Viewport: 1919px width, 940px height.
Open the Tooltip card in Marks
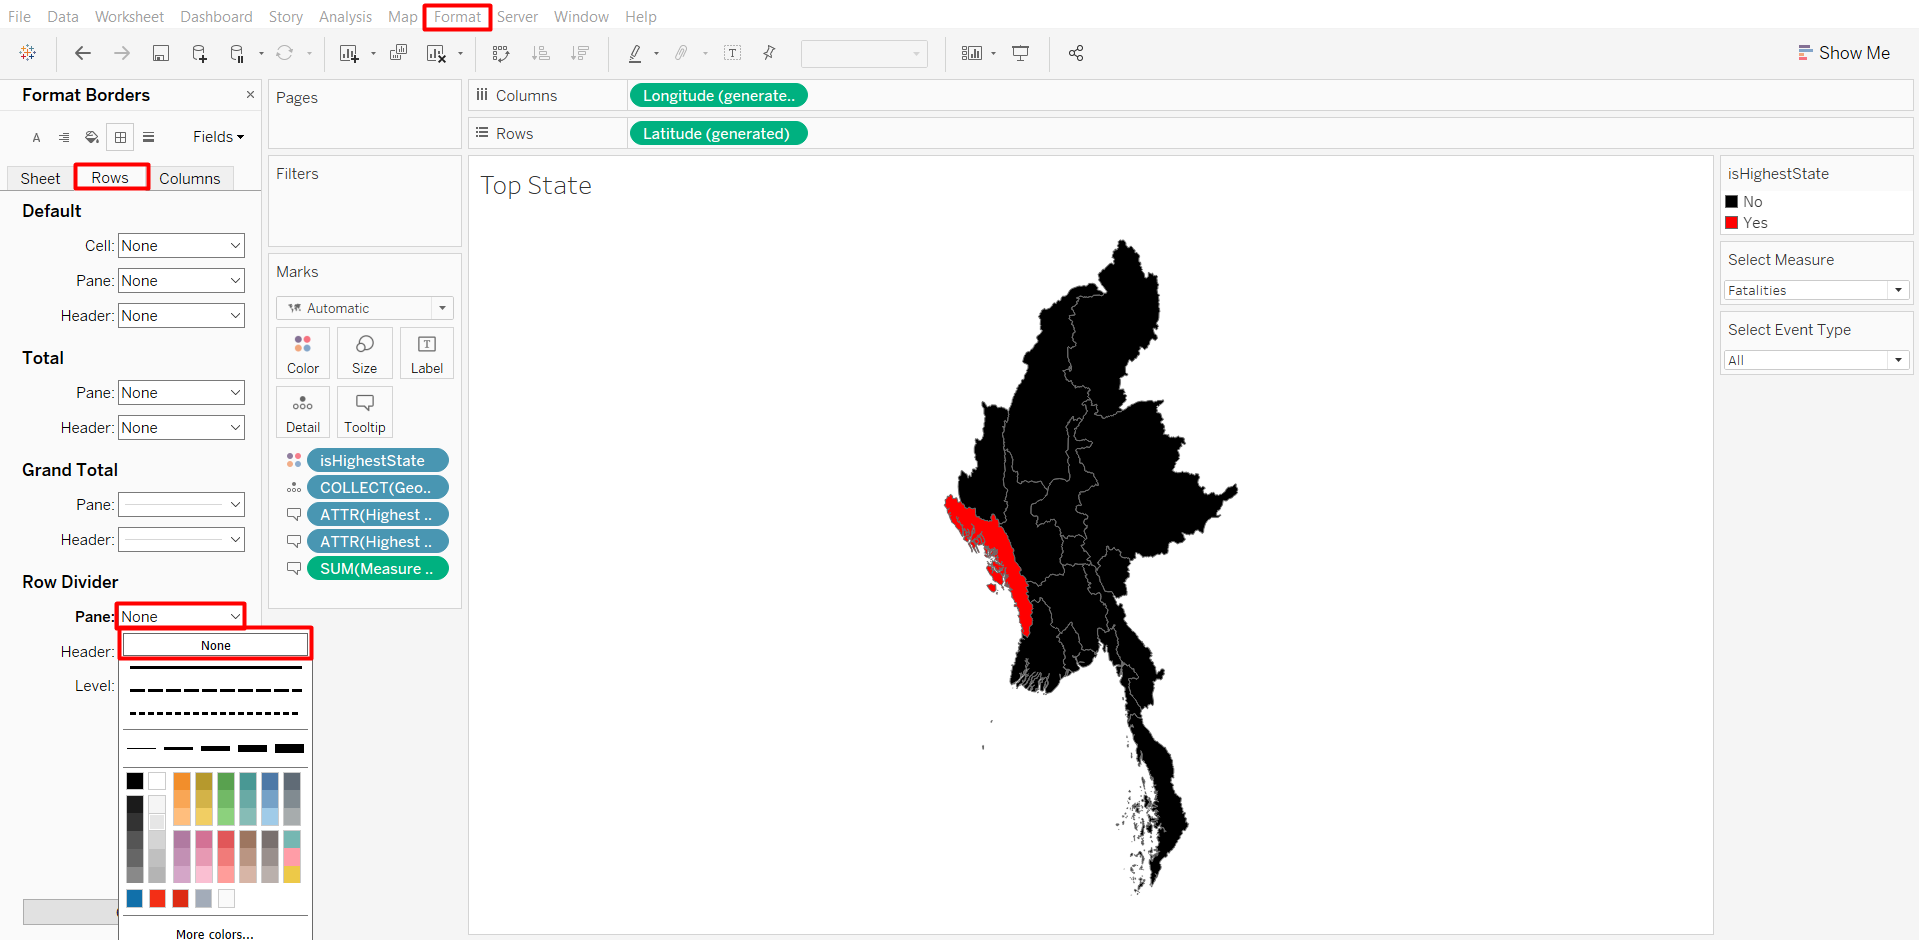365,413
